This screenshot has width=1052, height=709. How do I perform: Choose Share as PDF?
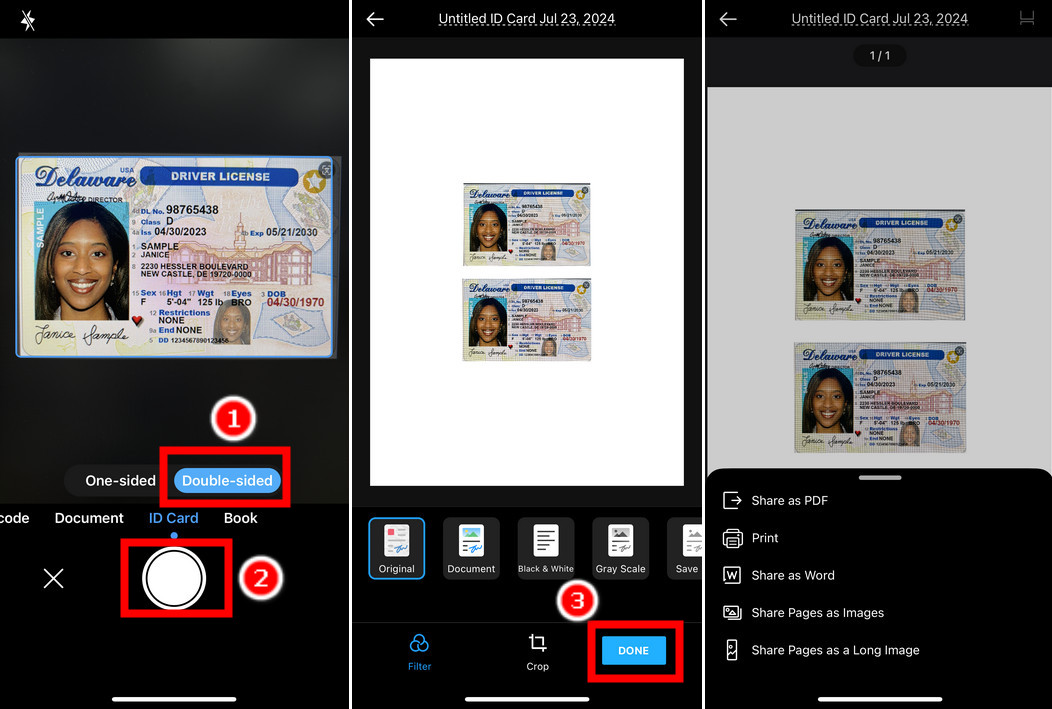point(790,500)
